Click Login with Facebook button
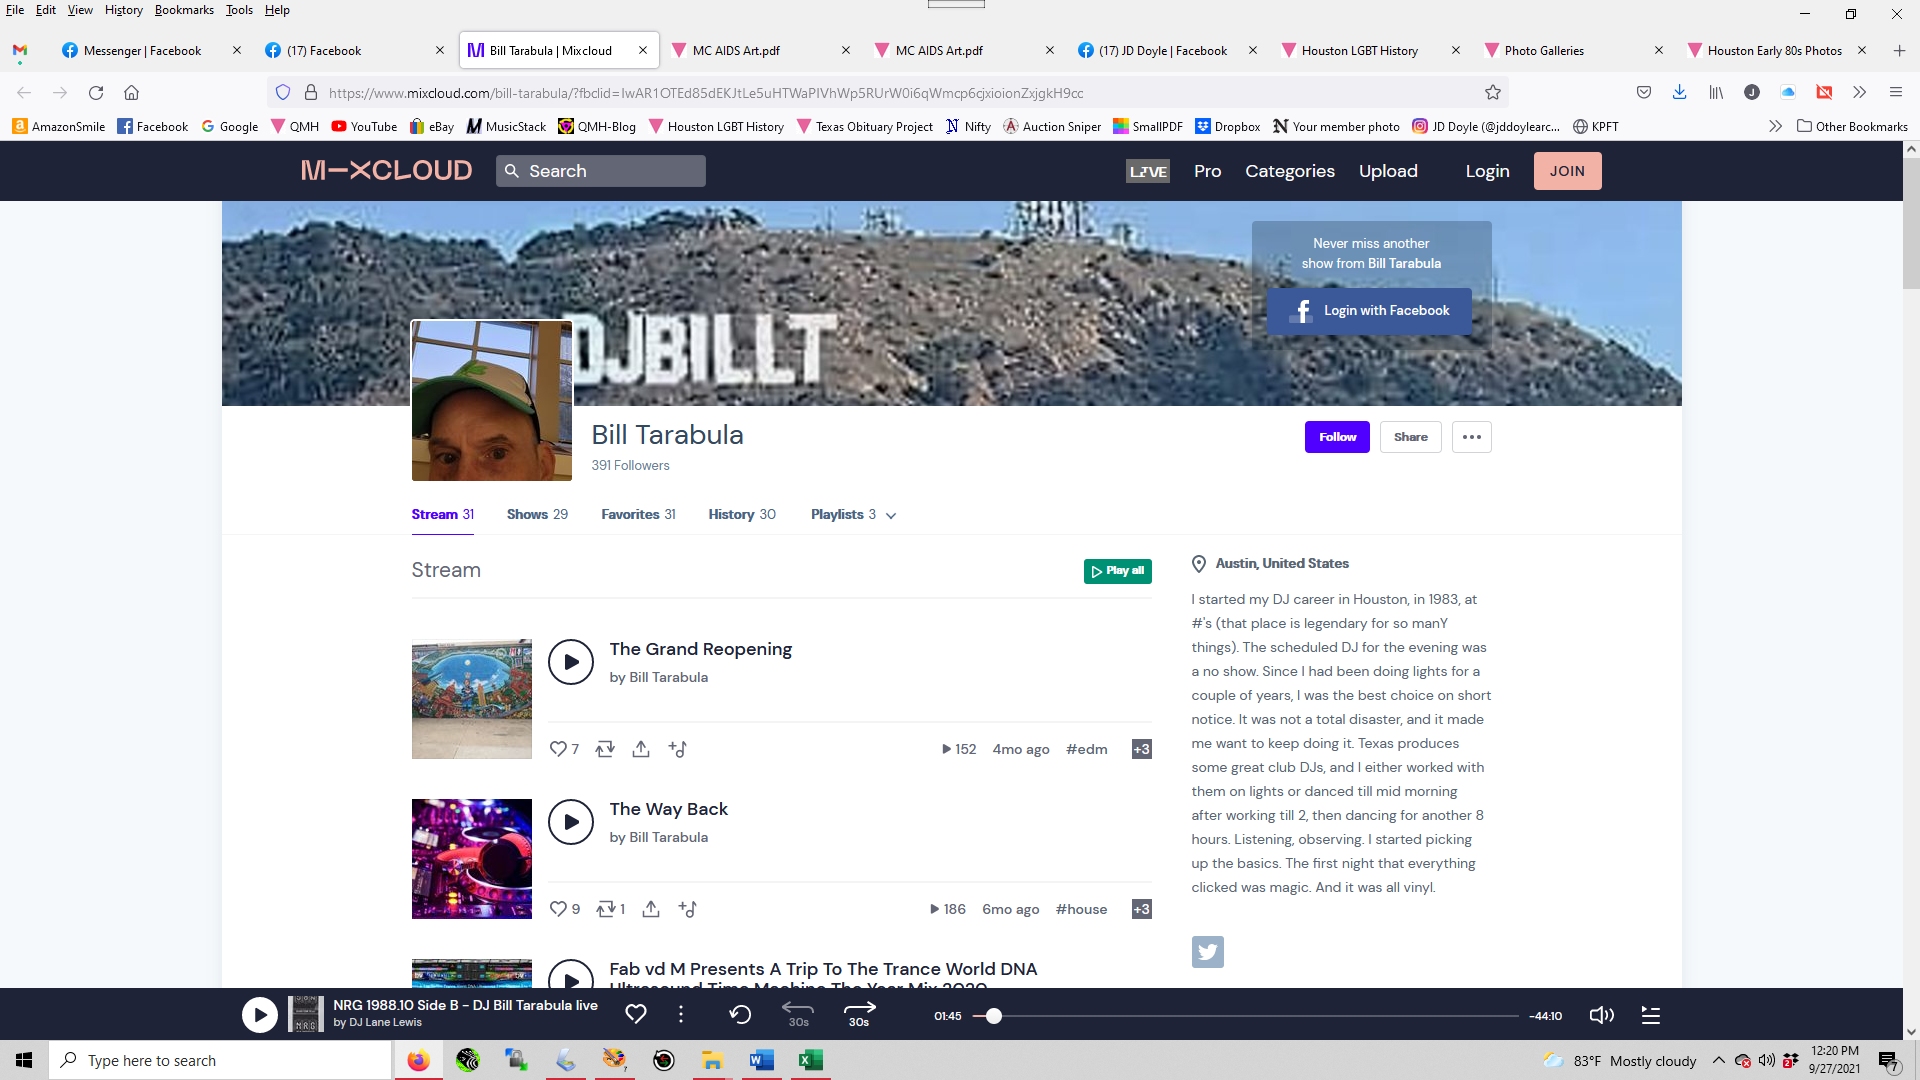The width and height of the screenshot is (1920, 1080). (x=1370, y=311)
